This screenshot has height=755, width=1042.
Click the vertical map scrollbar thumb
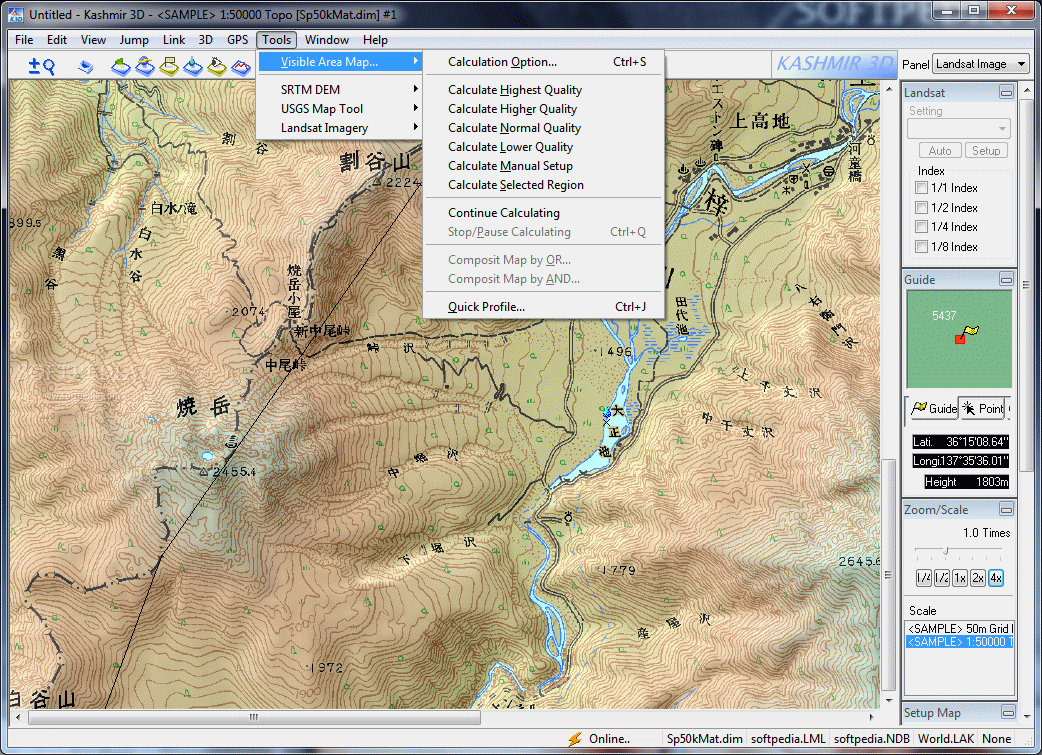point(888,576)
